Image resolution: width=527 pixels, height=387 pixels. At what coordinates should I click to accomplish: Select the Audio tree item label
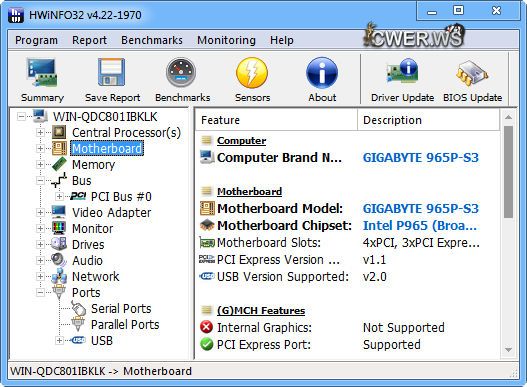(x=87, y=261)
